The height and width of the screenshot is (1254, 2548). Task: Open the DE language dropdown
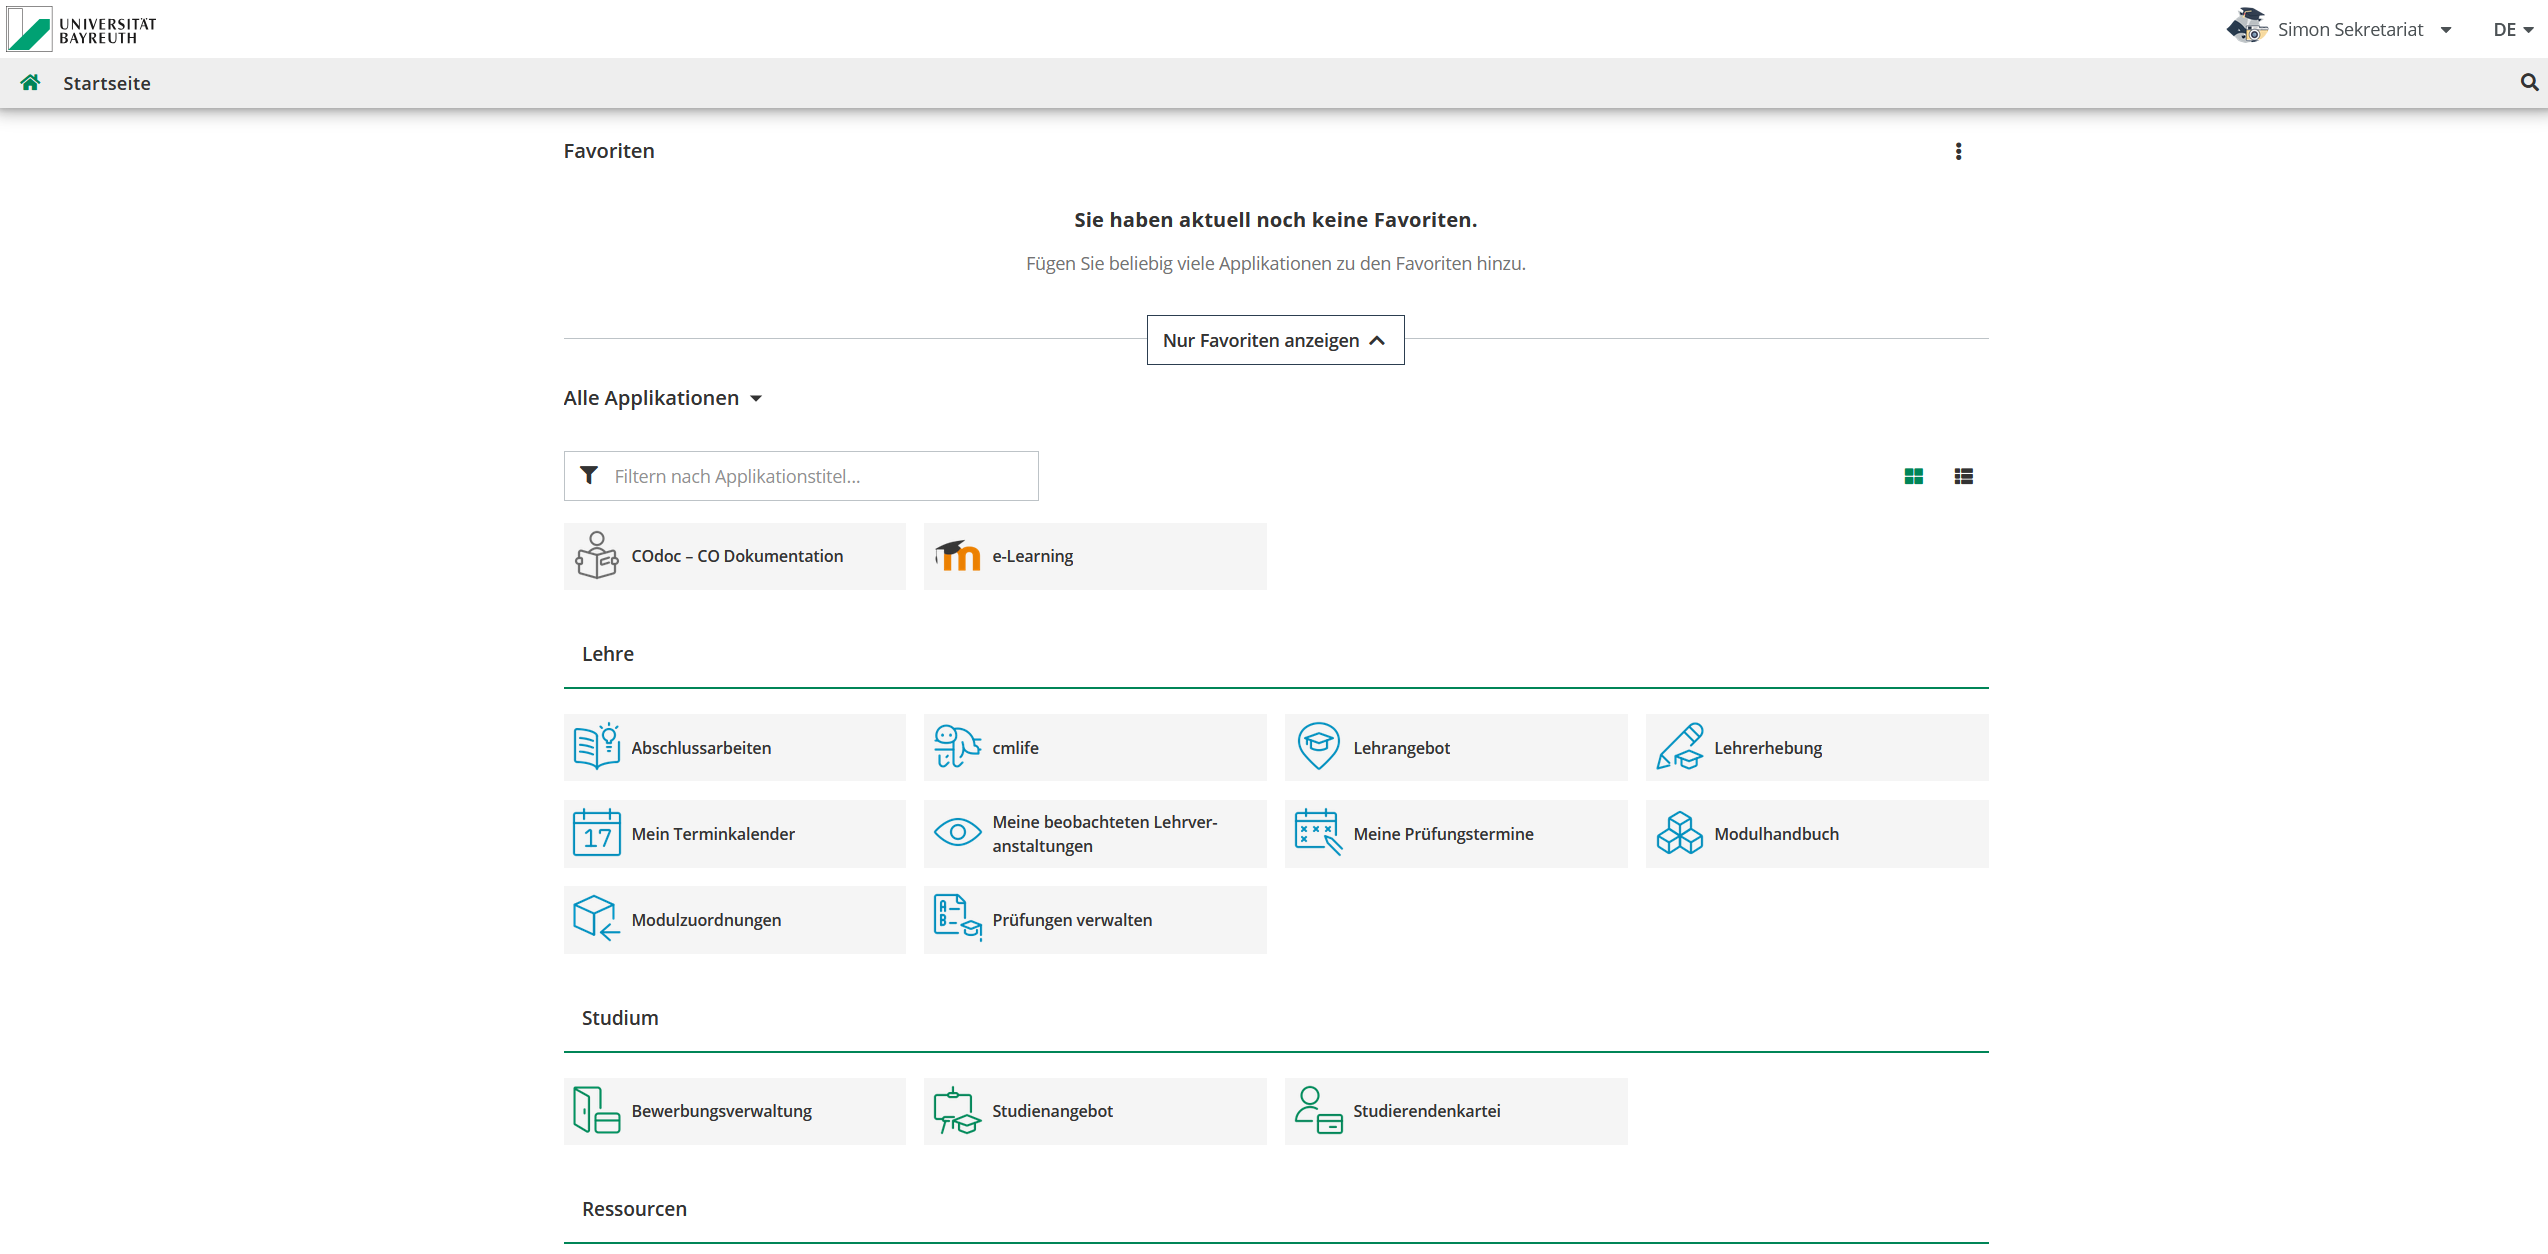click(2512, 30)
